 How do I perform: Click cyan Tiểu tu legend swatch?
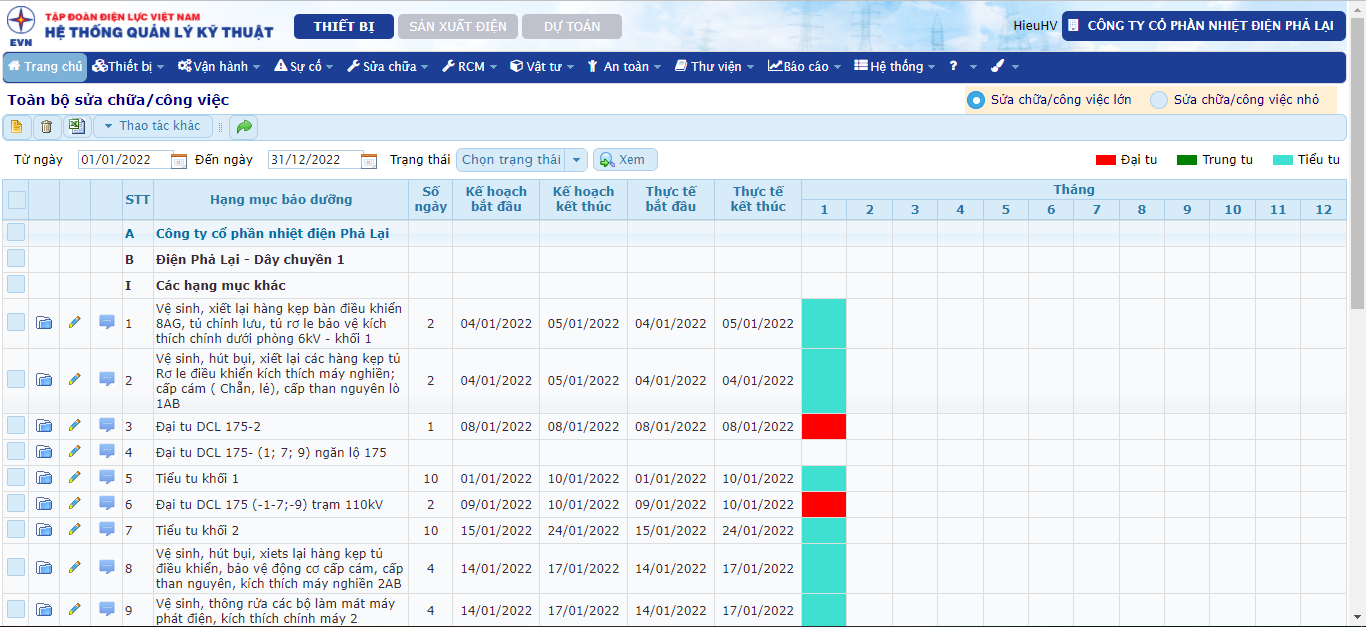1283,160
